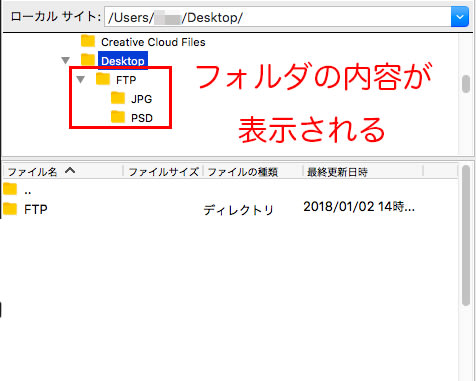Click the file list vertical scrollbar
Screen dimensions: 476x381
(466, 235)
